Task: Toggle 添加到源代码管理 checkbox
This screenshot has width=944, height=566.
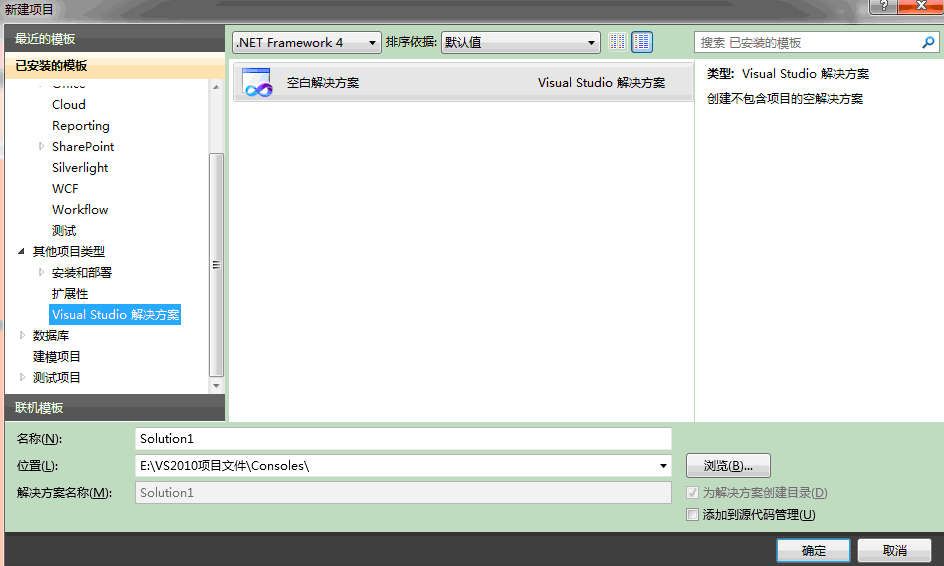Action: tap(692, 514)
